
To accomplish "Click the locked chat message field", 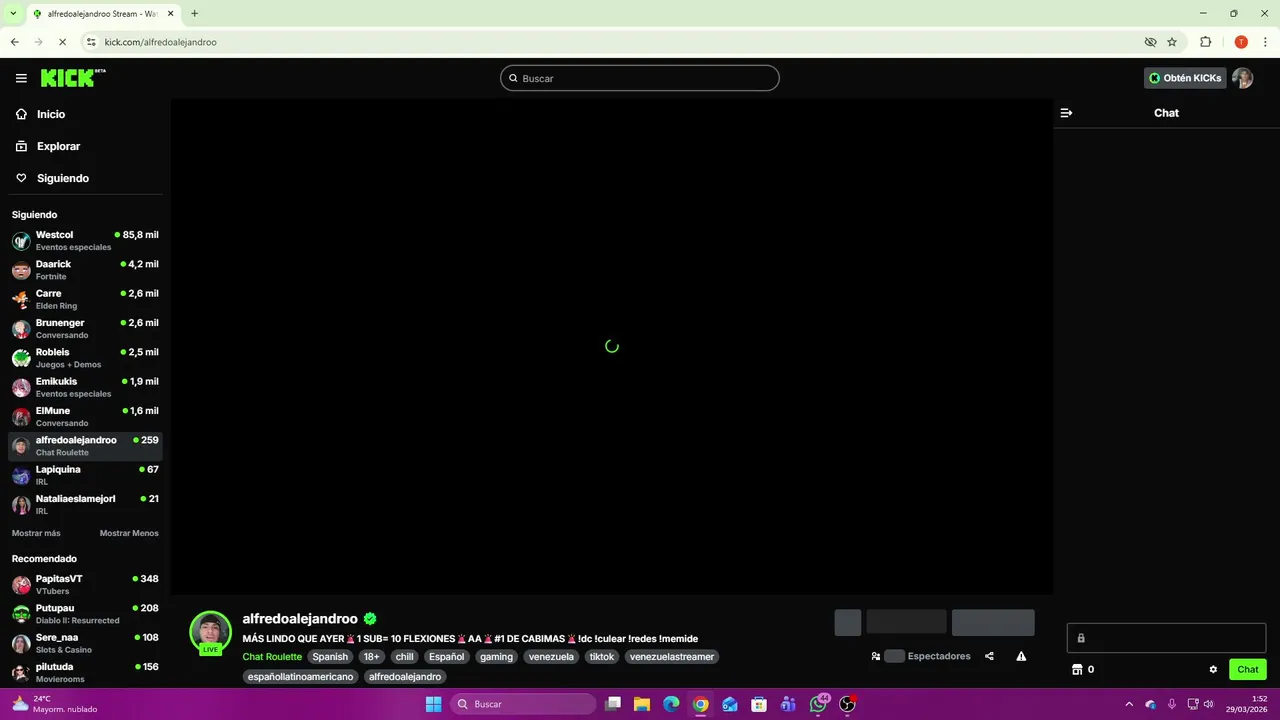I will 1166,638.
